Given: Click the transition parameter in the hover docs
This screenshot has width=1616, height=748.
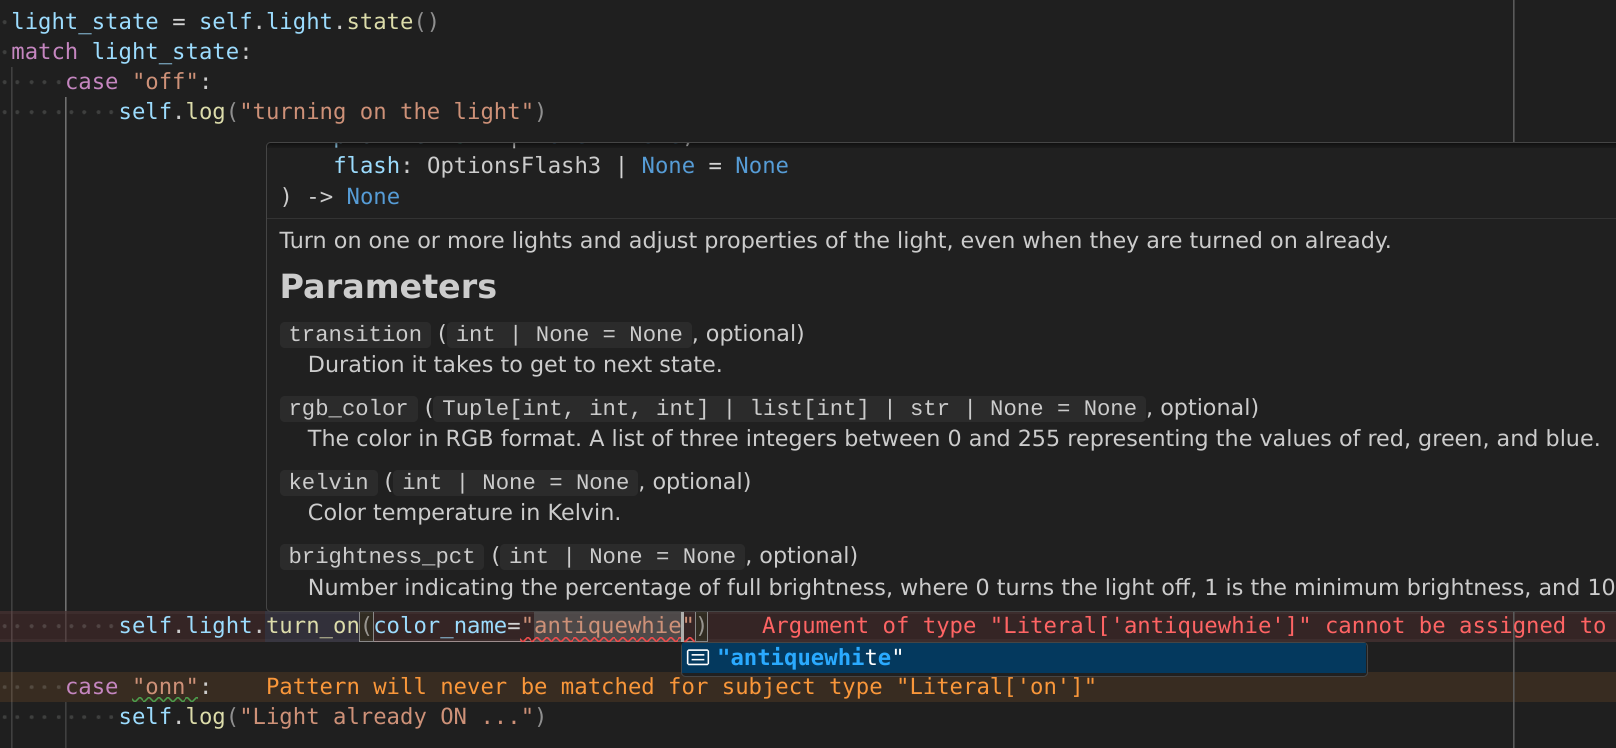Looking at the screenshot, I should 355,334.
